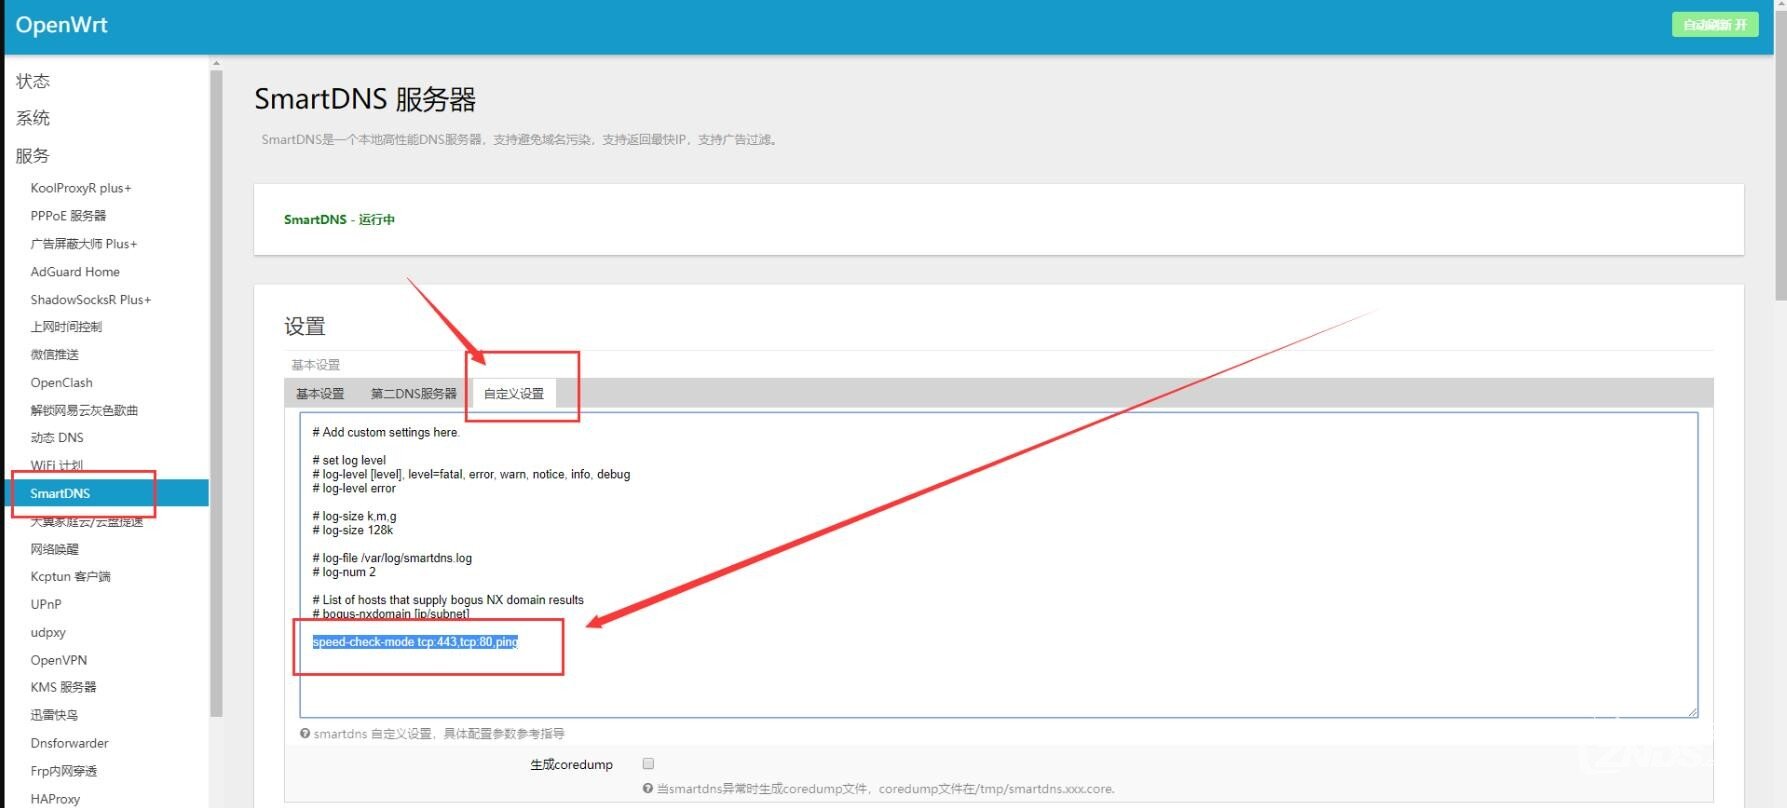This screenshot has width=1787, height=808.
Task: Open Frp内网穿透 sidebar entry
Action: tap(64, 771)
